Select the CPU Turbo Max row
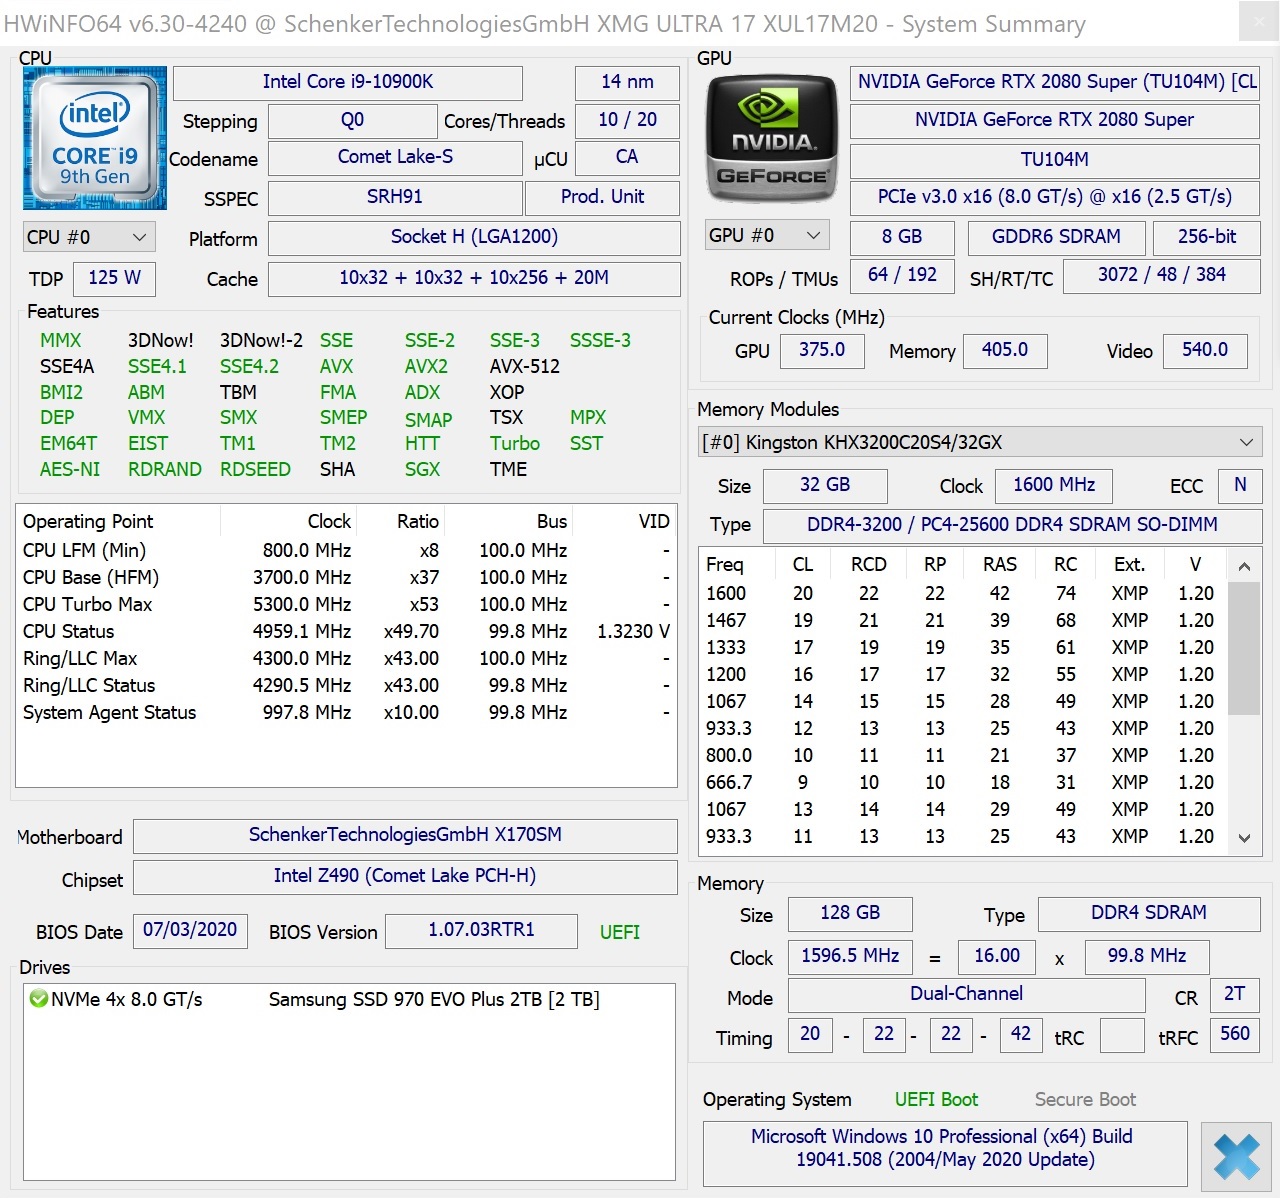Screen dimensions: 1280x1198 (x=346, y=604)
